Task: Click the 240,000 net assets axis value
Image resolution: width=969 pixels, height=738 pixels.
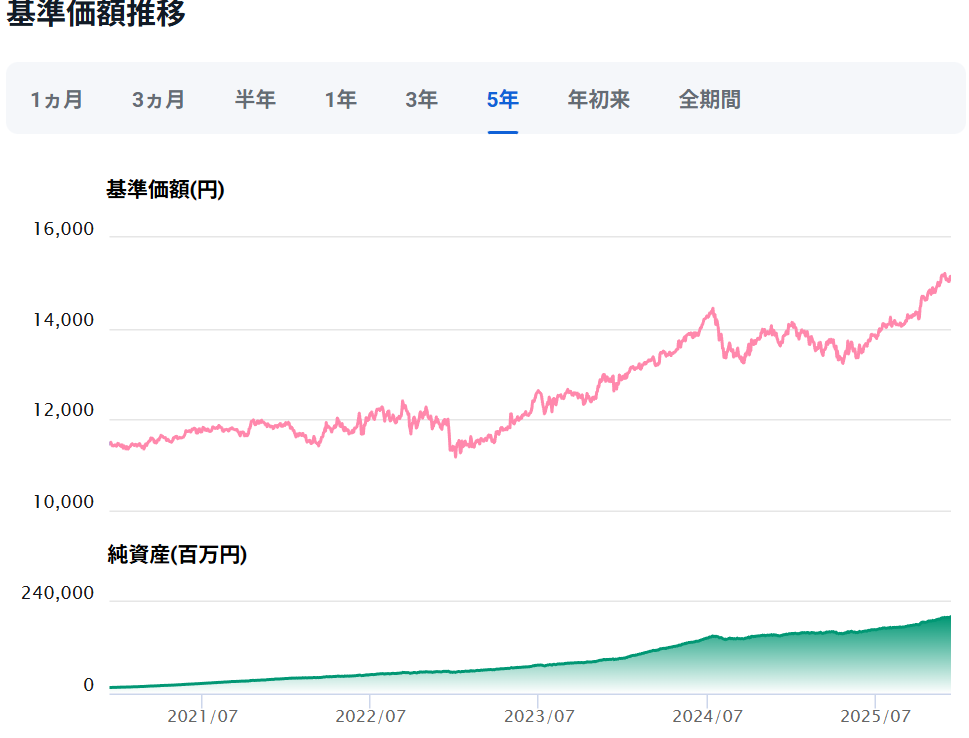Action: (58, 594)
